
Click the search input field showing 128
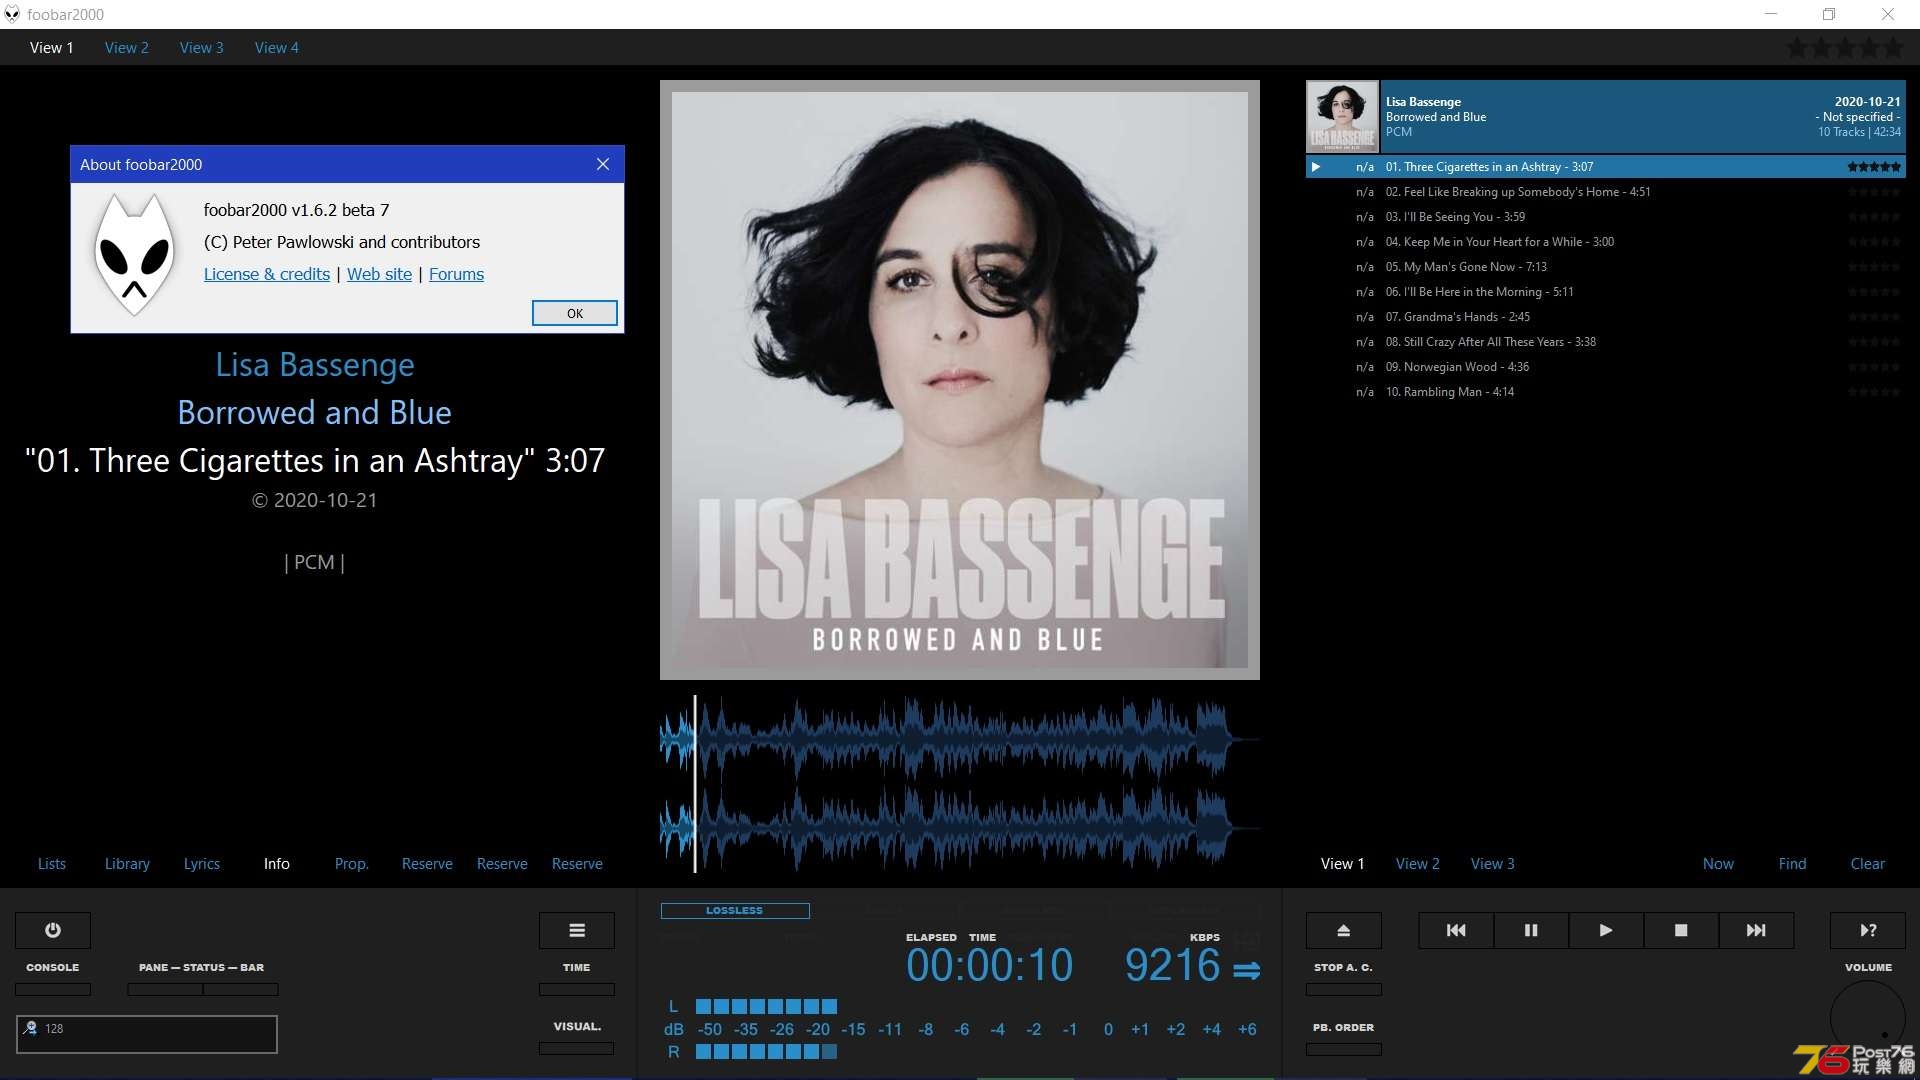click(147, 1034)
